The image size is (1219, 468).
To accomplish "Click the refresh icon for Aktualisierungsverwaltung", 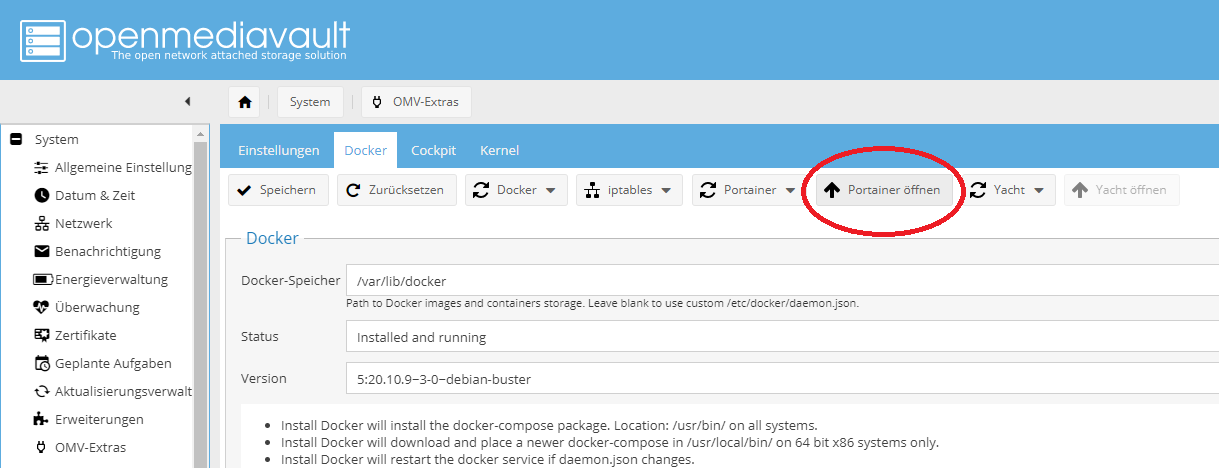I will tap(41, 391).
